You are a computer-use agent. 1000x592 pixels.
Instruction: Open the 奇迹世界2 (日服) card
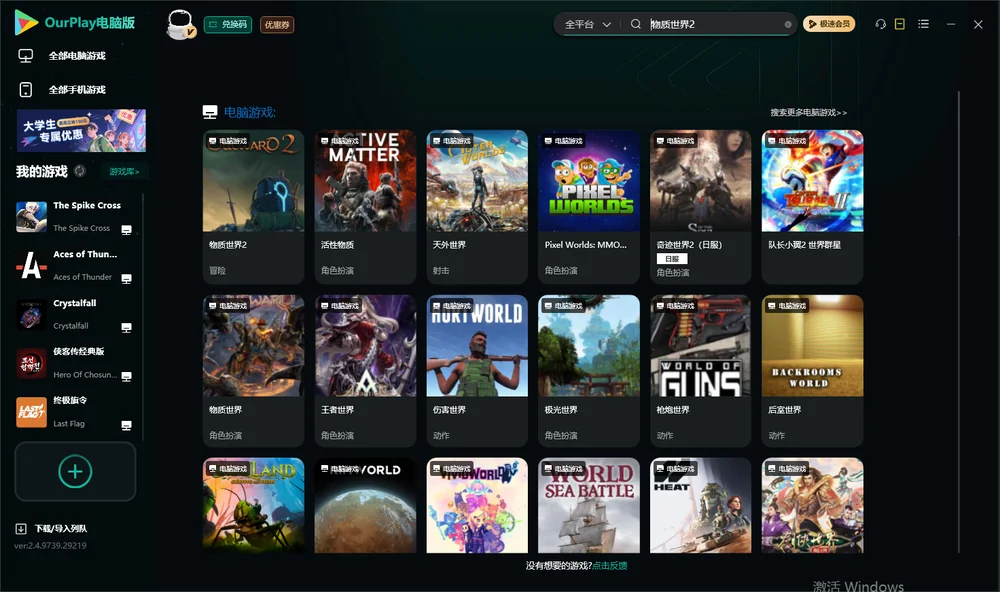coord(701,207)
